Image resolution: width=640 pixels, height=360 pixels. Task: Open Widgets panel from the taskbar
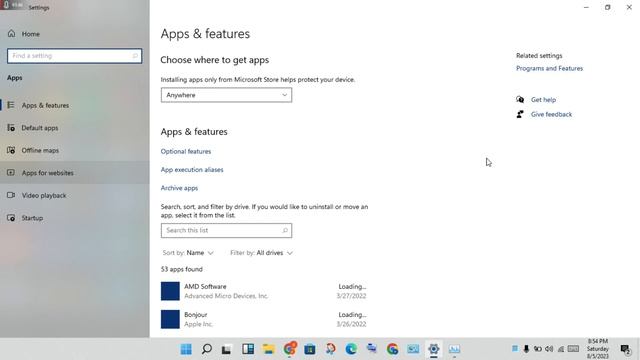point(248,349)
